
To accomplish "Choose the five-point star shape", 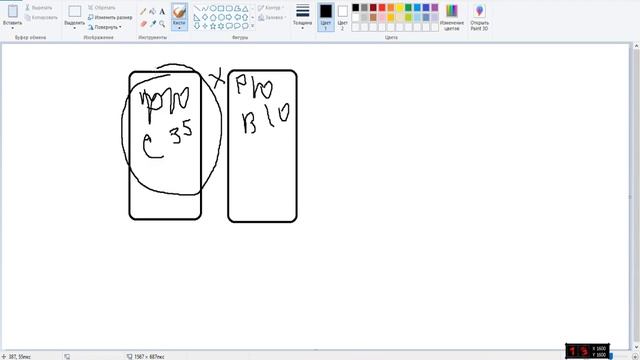I will pos(213,26).
